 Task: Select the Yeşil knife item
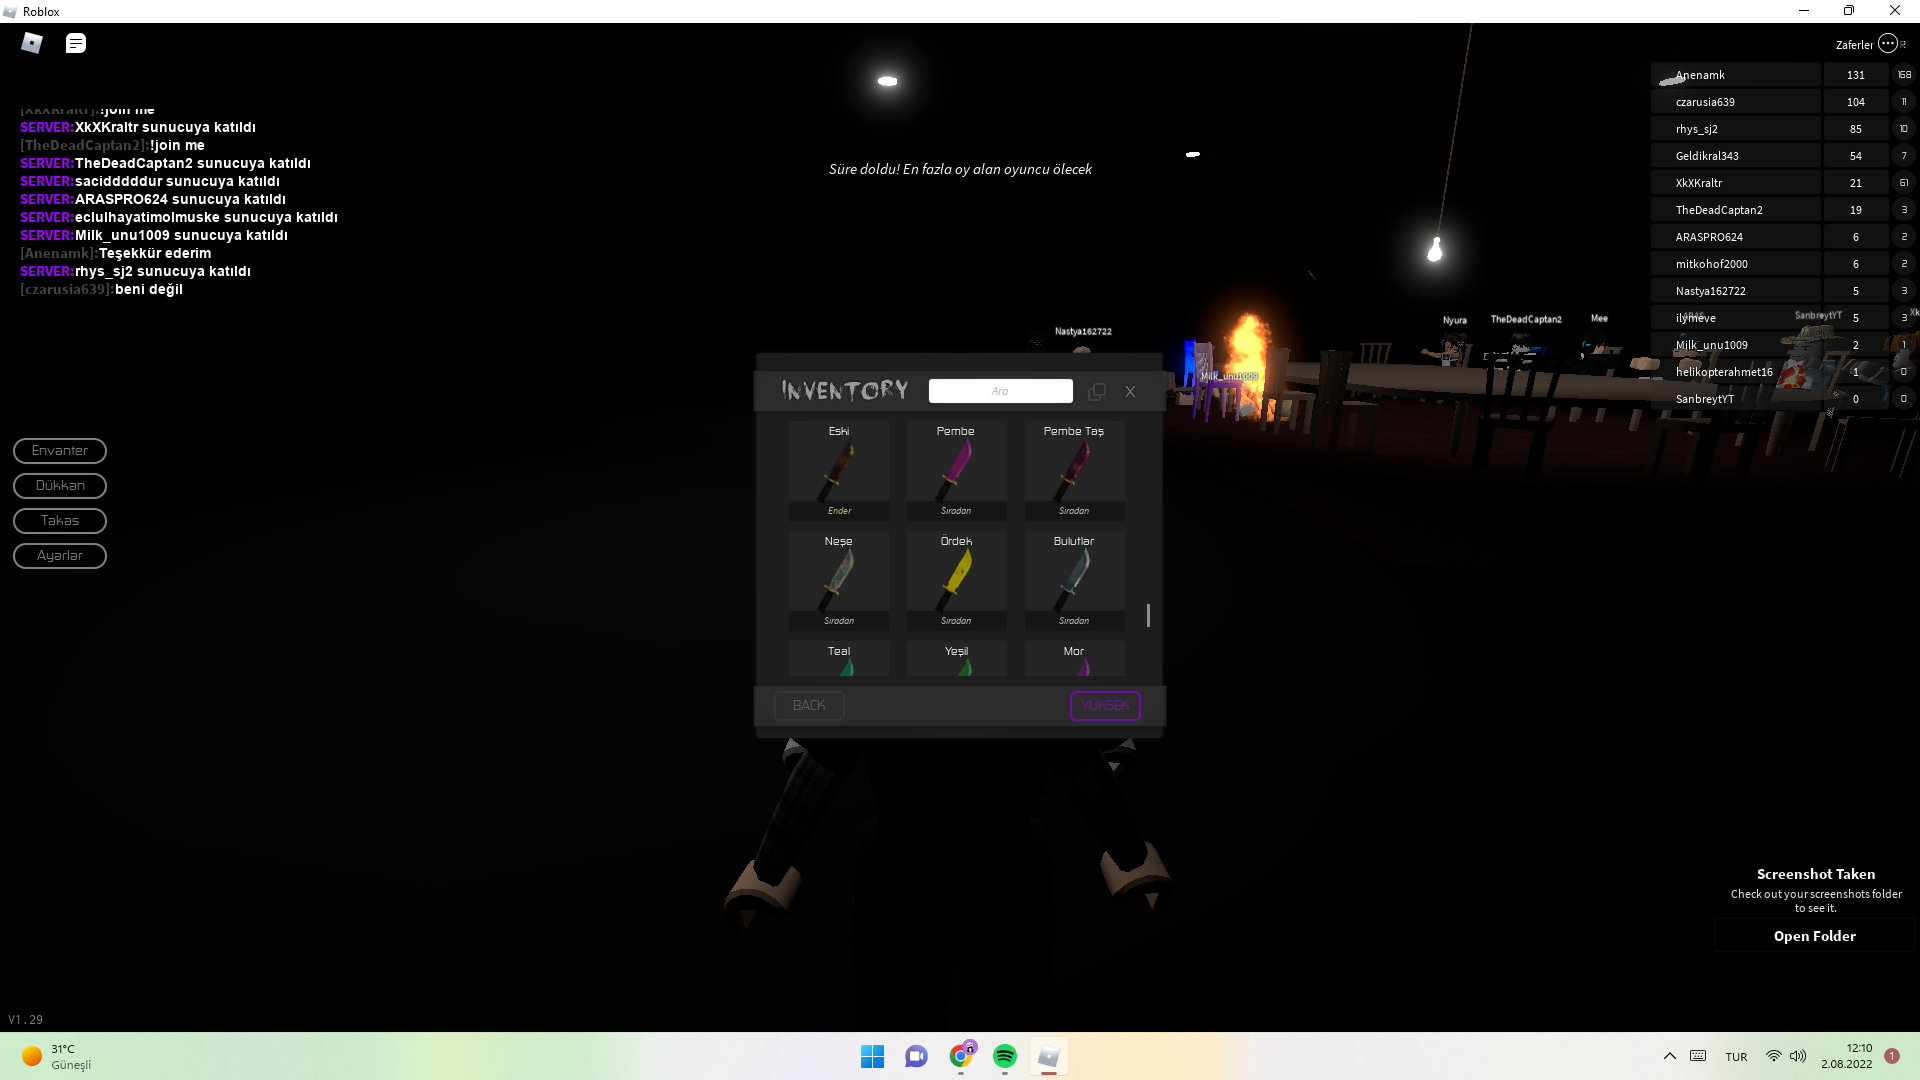coord(956,659)
